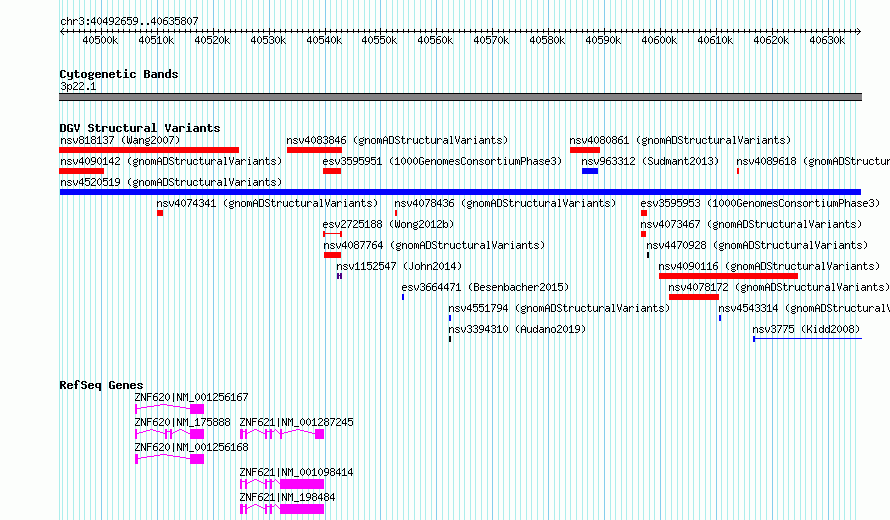Click the nsv4520519 variant label
Screen dimensions: 890x520
click(x=171, y=182)
